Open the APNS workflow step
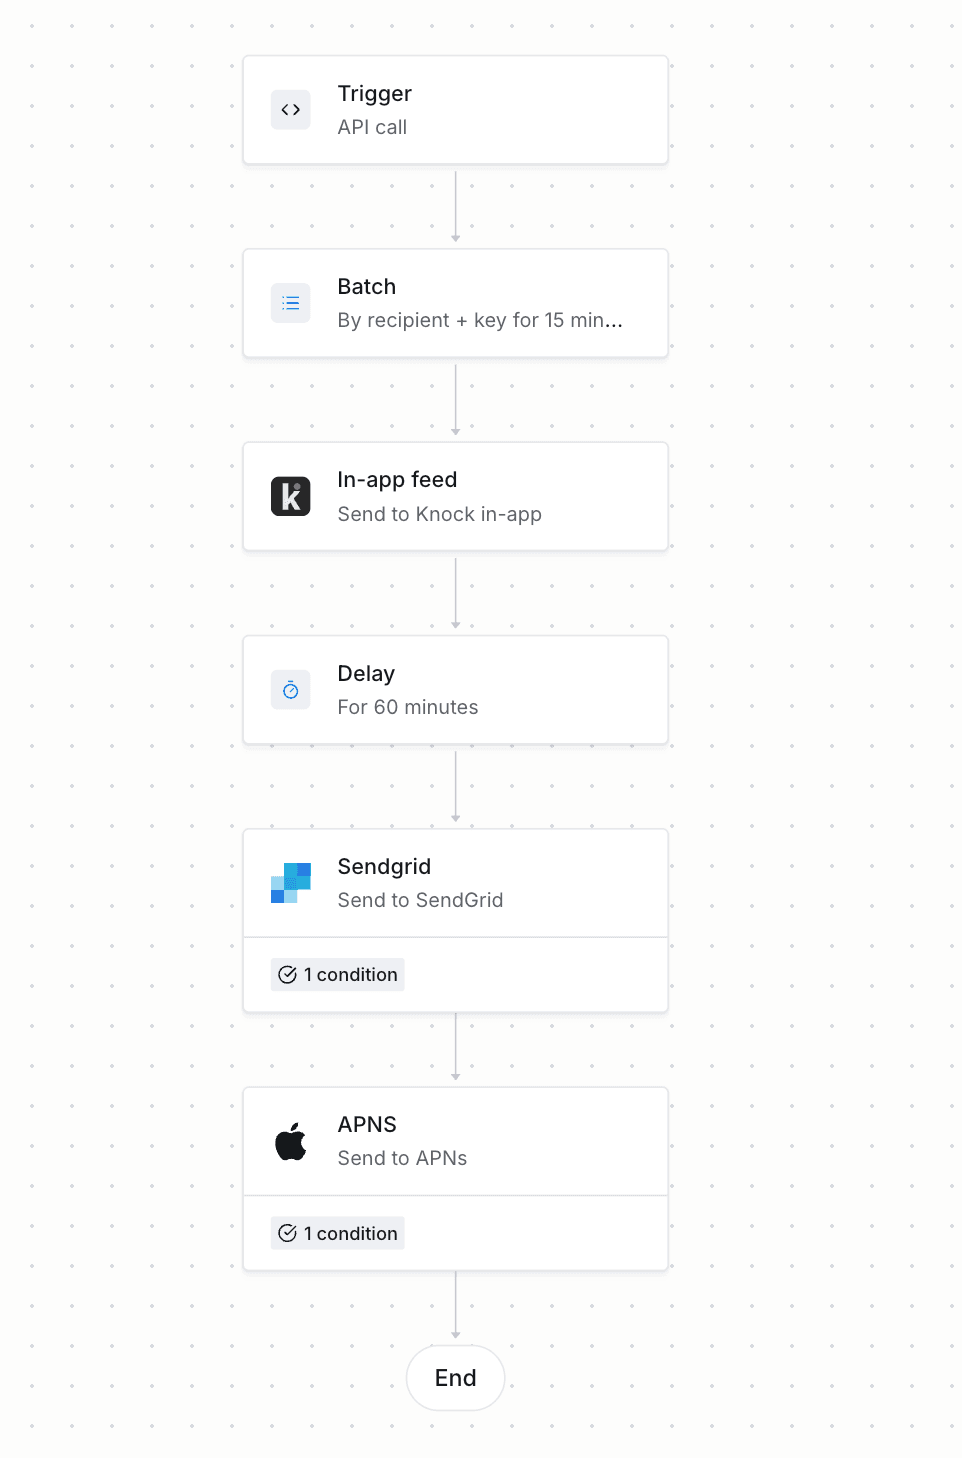962x1458 pixels. tap(455, 1140)
